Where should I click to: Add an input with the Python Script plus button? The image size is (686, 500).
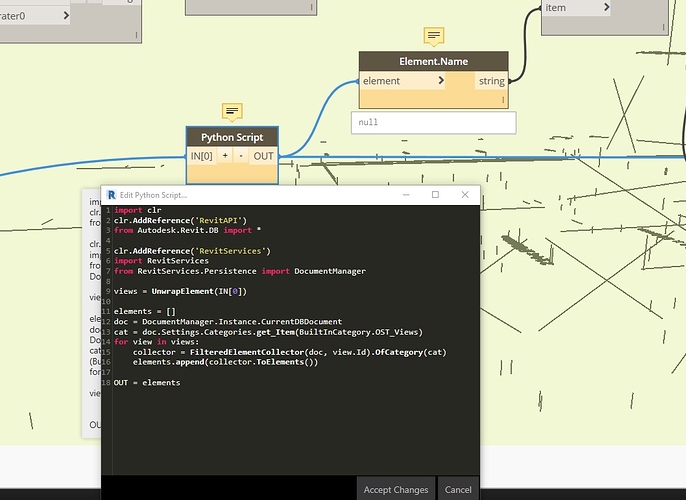coord(225,156)
